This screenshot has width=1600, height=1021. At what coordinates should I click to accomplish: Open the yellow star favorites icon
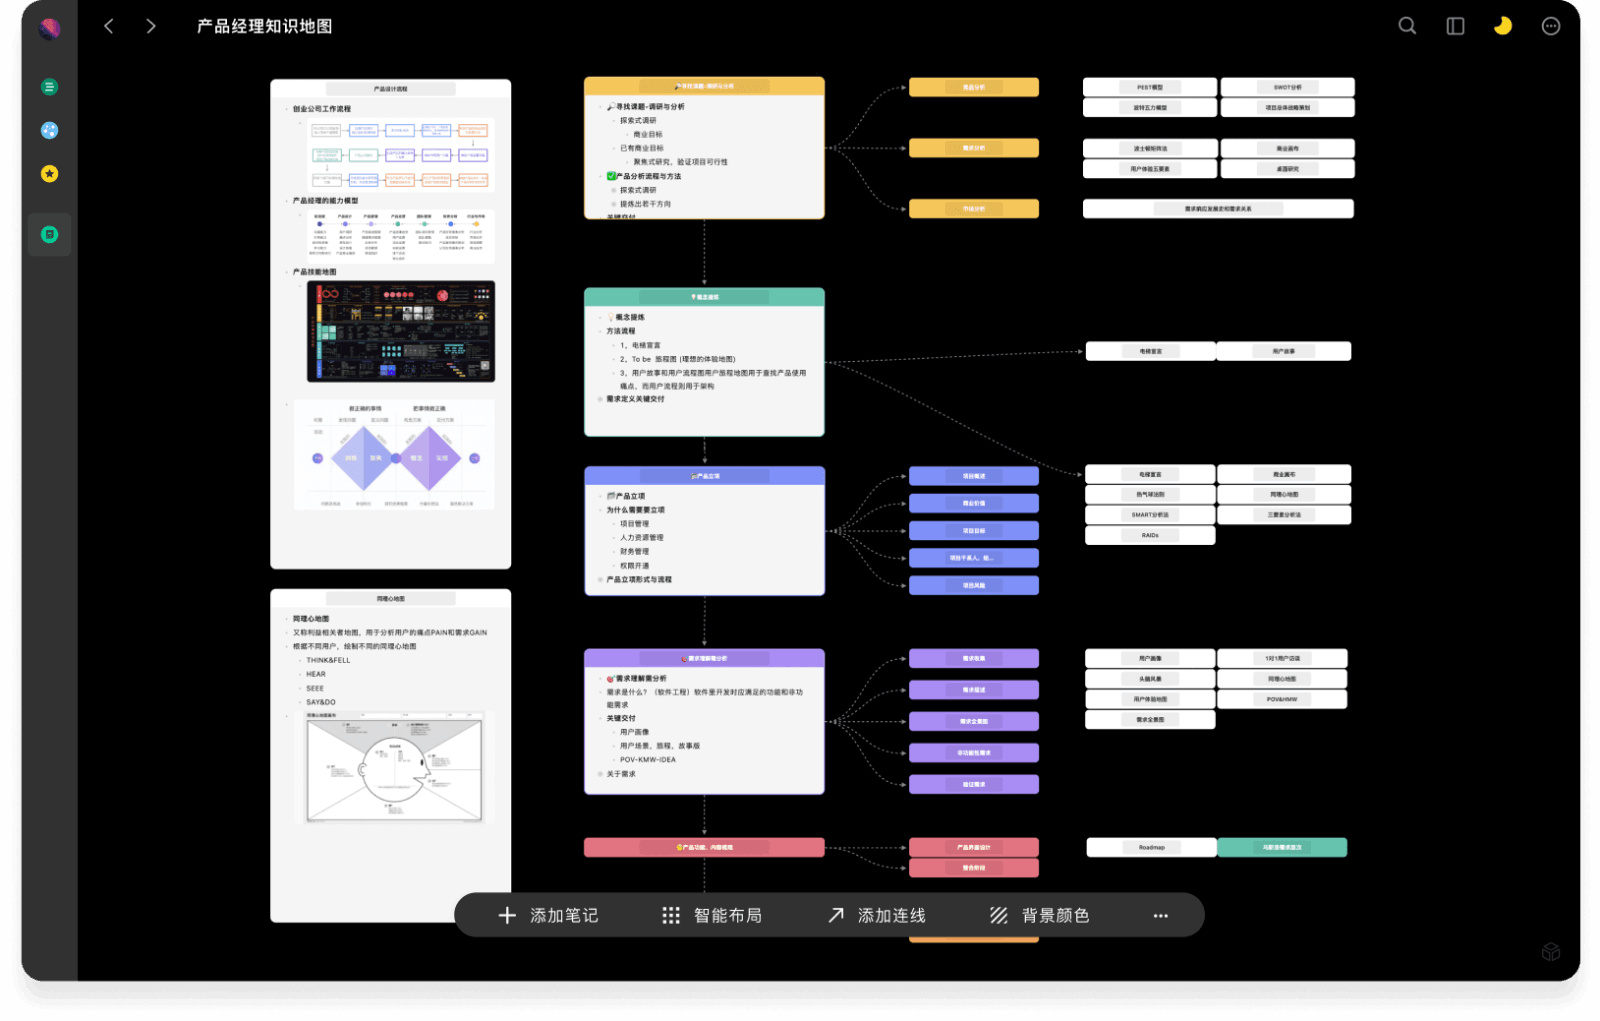(x=49, y=174)
